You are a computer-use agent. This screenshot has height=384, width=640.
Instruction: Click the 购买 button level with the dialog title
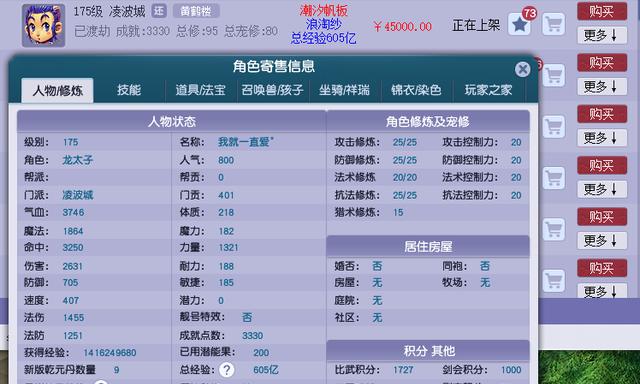(602, 63)
